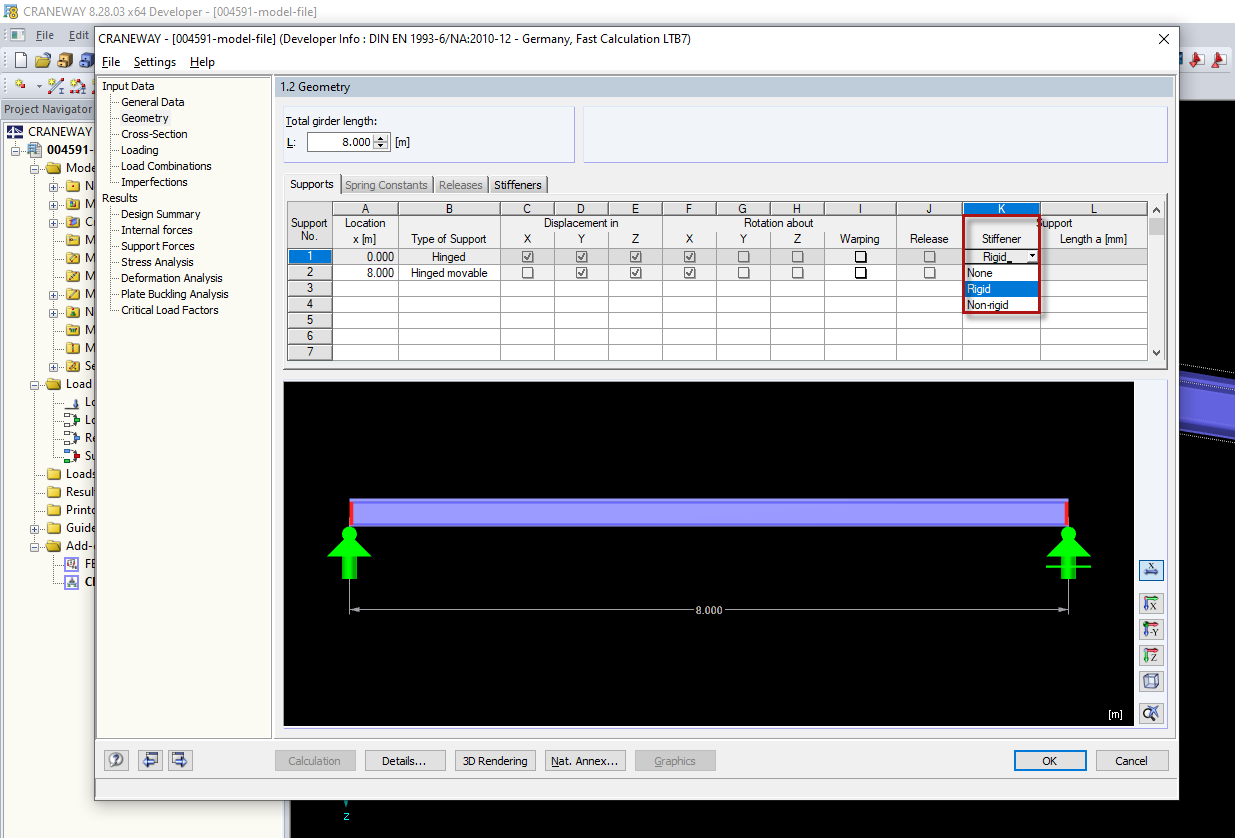Choose Rigid in stiffener dropdown list
The height and width of the screenshot is (838, 1235).
(1001, 289)
